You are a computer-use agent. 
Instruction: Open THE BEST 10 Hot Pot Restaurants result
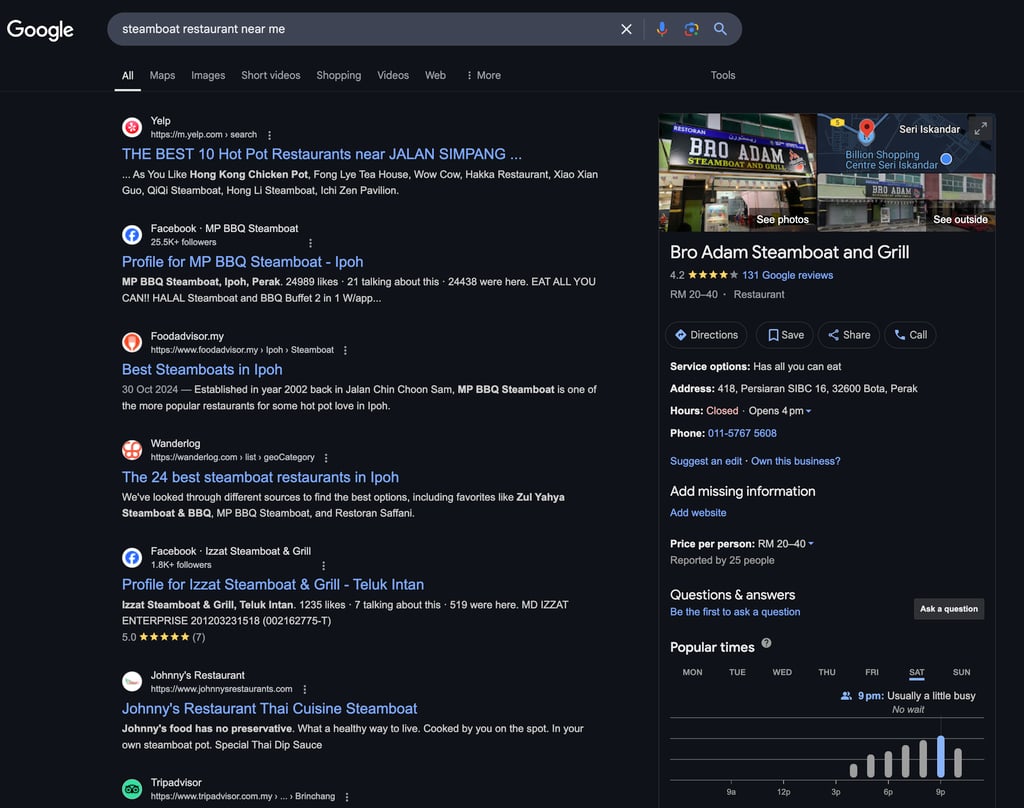(321, 154)
